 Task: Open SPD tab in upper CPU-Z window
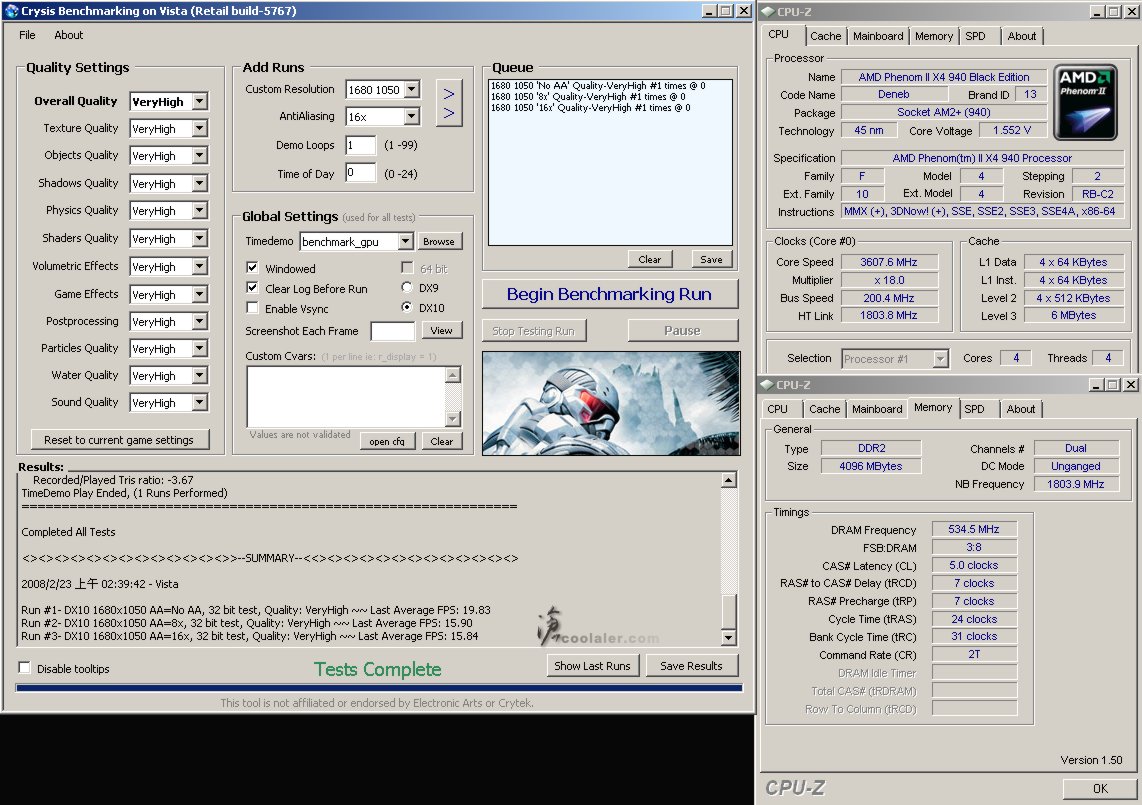[x=975, y=36]
